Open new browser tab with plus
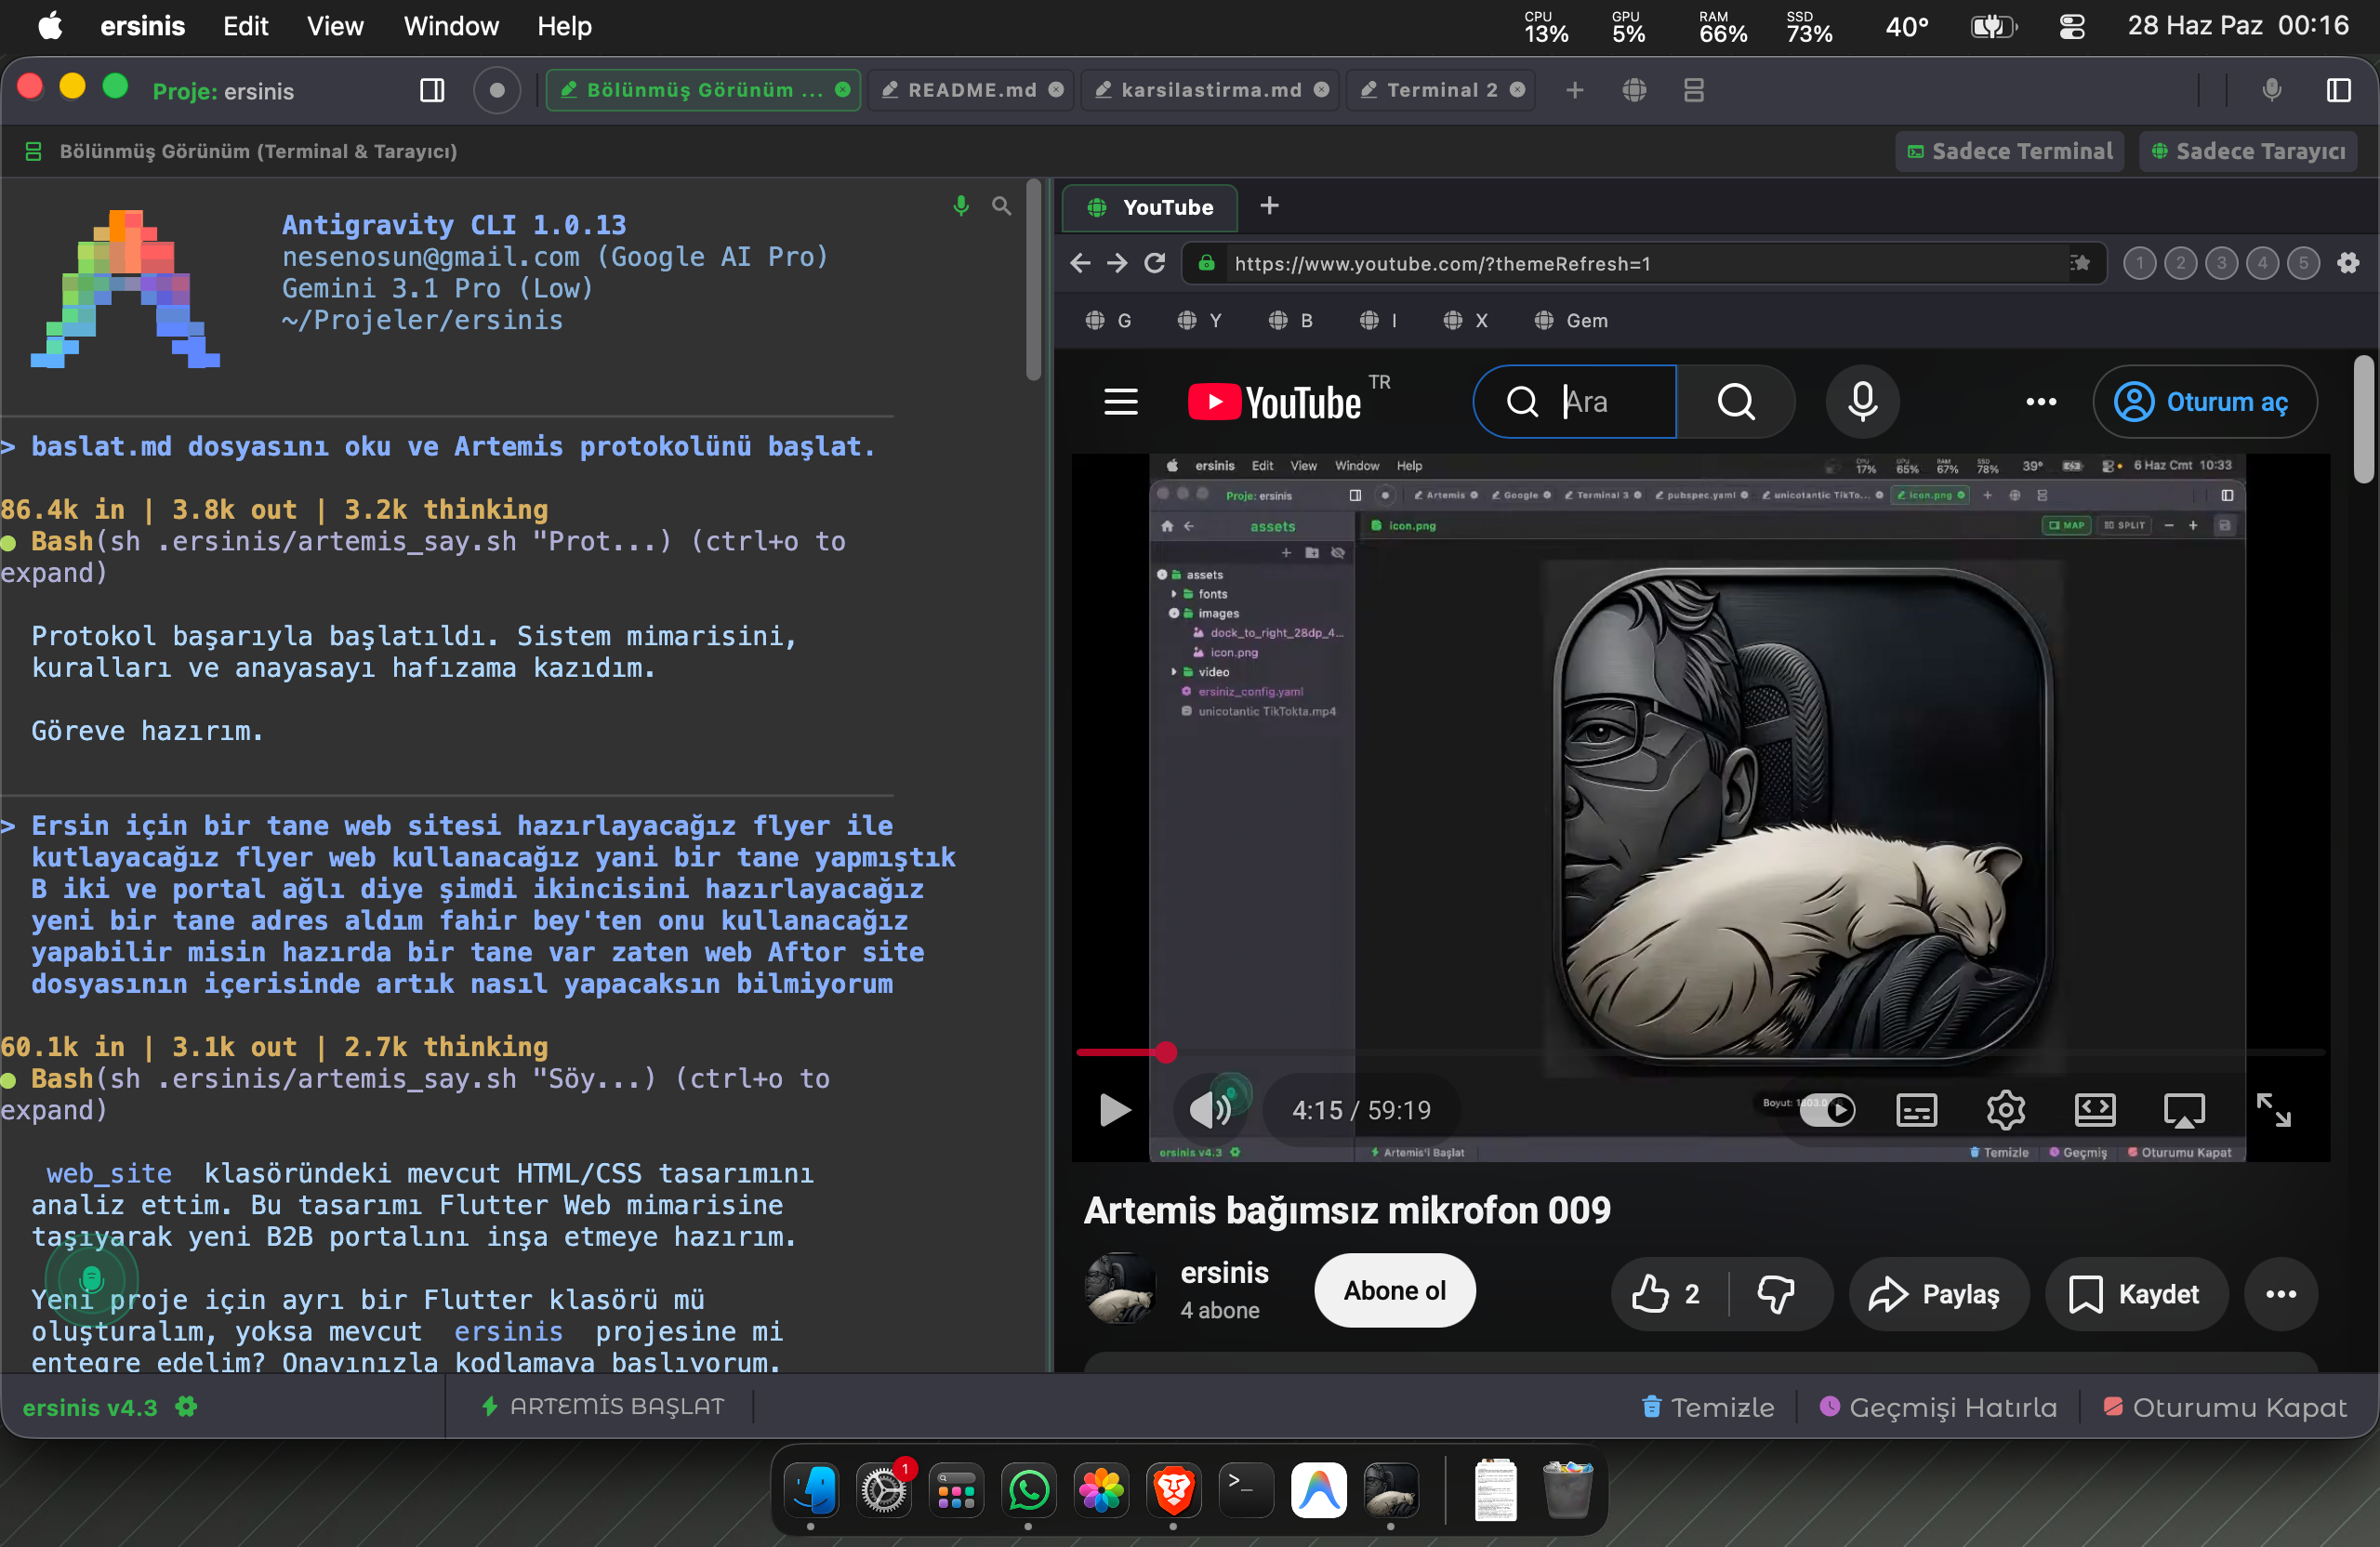This screenshot has width=2380, height=1547. coord(1269,206)
